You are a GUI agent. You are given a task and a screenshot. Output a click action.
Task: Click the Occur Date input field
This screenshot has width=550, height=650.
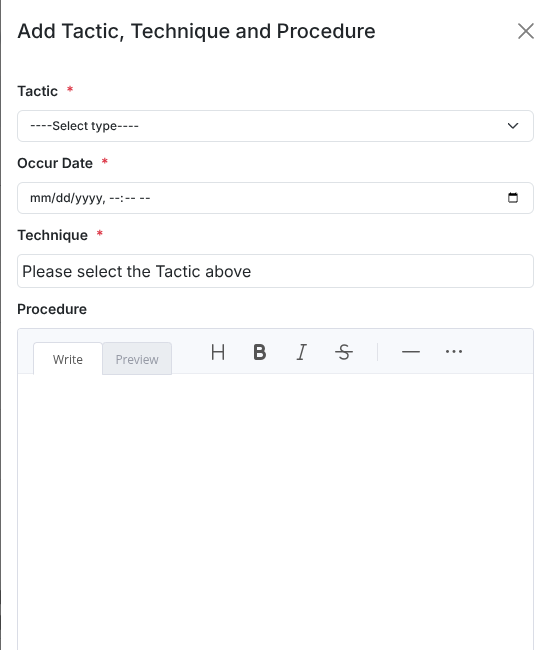point(275,198)
